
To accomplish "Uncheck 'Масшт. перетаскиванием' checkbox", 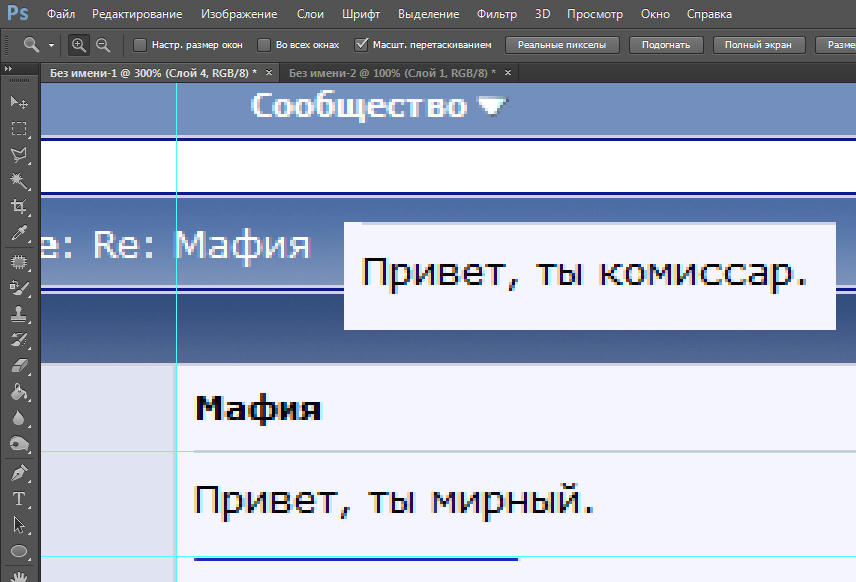I will 361,45.
